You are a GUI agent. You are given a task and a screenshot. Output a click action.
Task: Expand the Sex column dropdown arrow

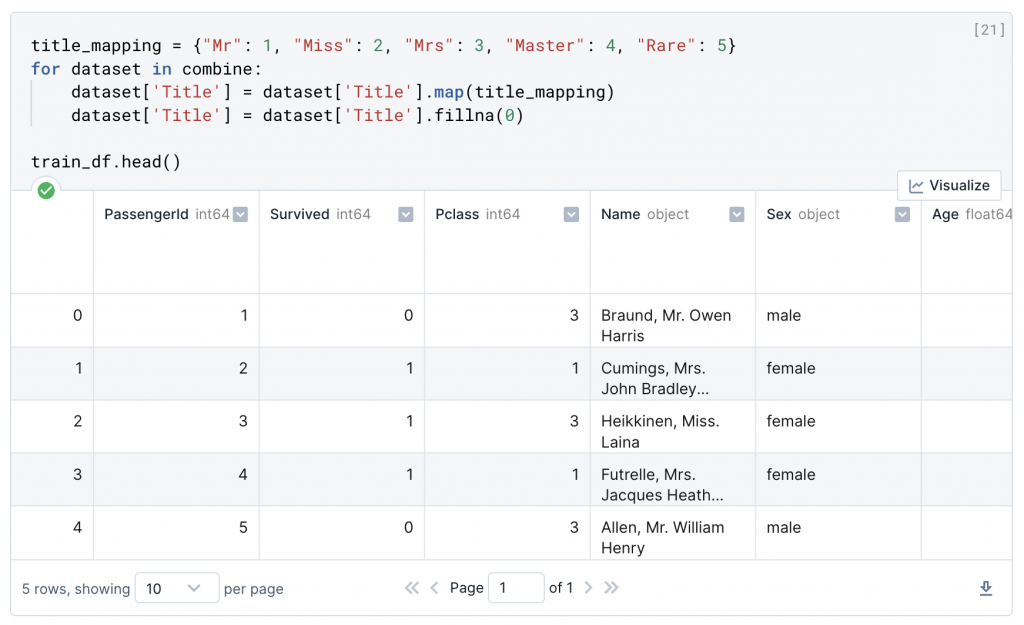pos(902,215)
